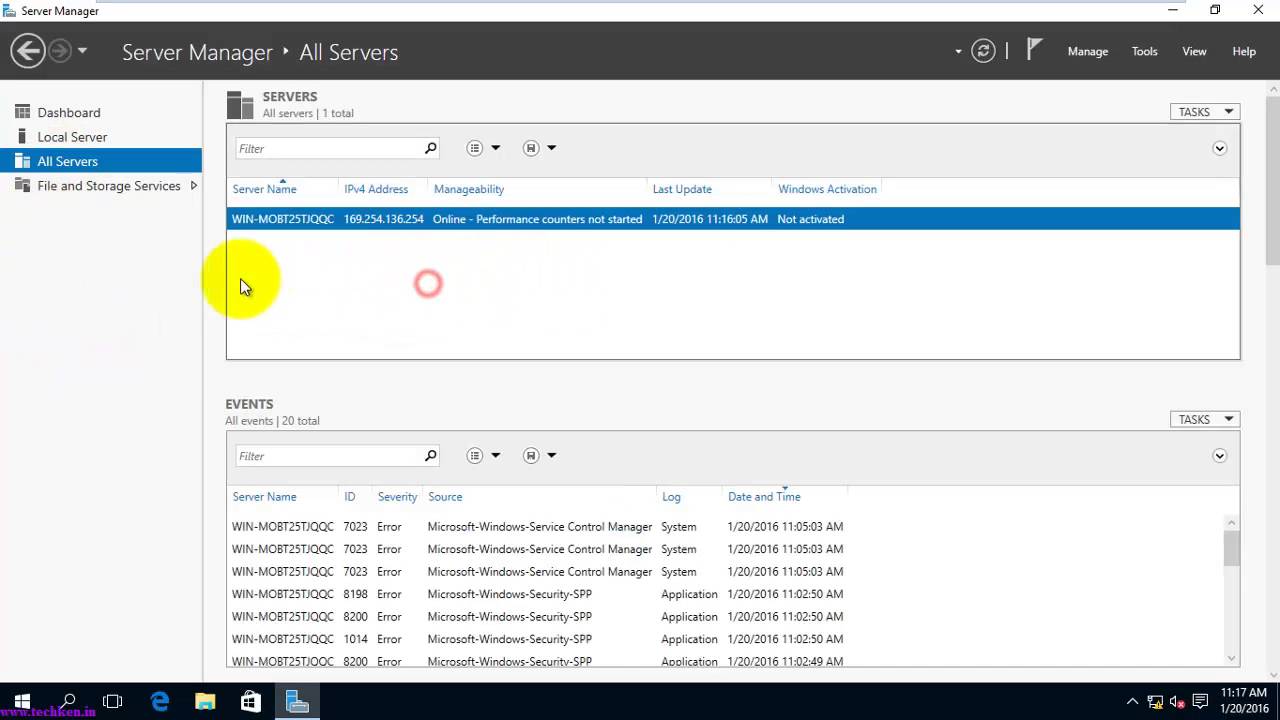Image resolution: width=1280 pixels, height=720 pixels.
Task: Click the Servers filter search magnifier
Action: point(431,148)
